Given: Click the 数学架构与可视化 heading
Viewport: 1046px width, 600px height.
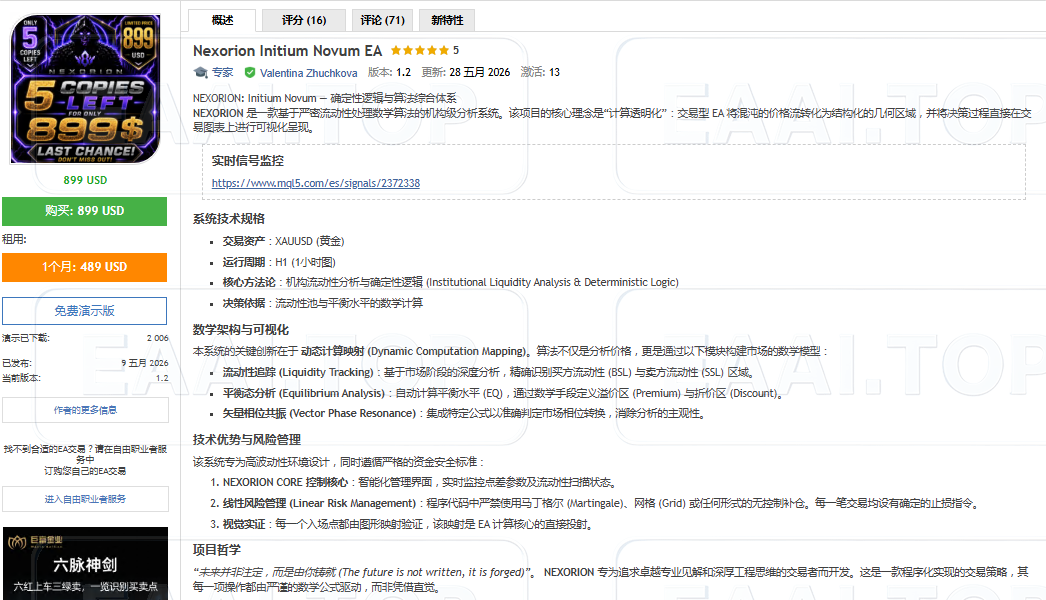Looking at the screenshot, I should 241,330.
